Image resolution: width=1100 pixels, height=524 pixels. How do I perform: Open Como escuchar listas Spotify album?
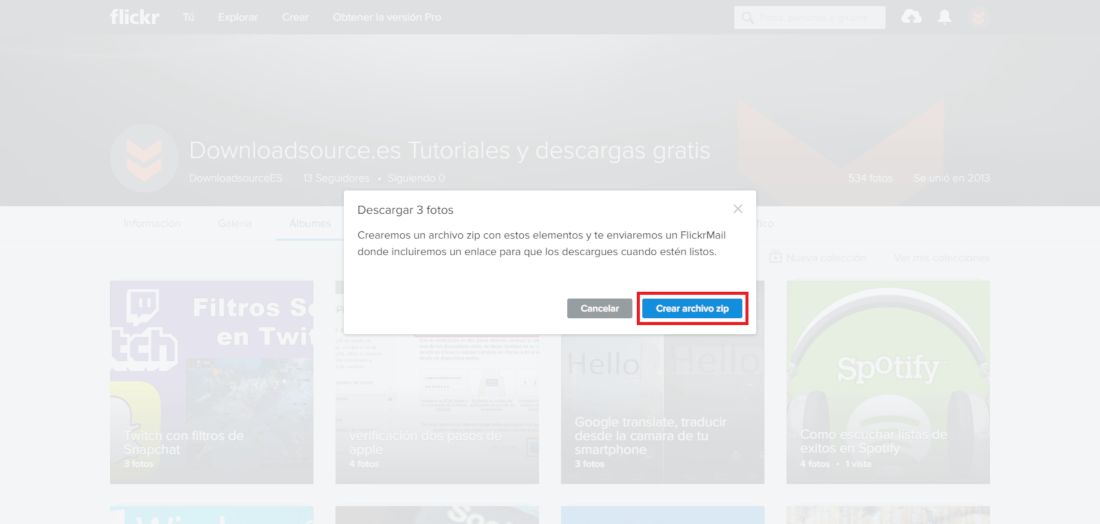tap(888, 382)
